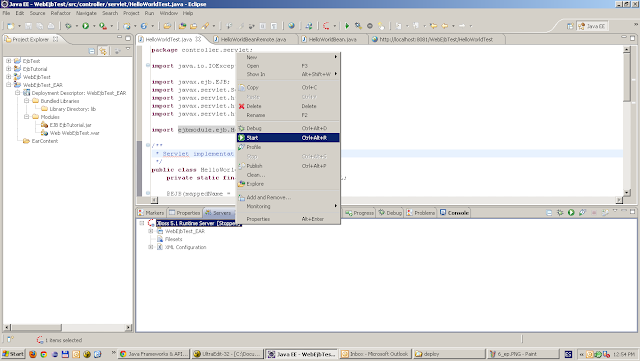The height and width of the screenshot is (361, 640).
Task: Open dropdown arrow next to New icon
Action: pyautogui.click(x=19, y=26)
